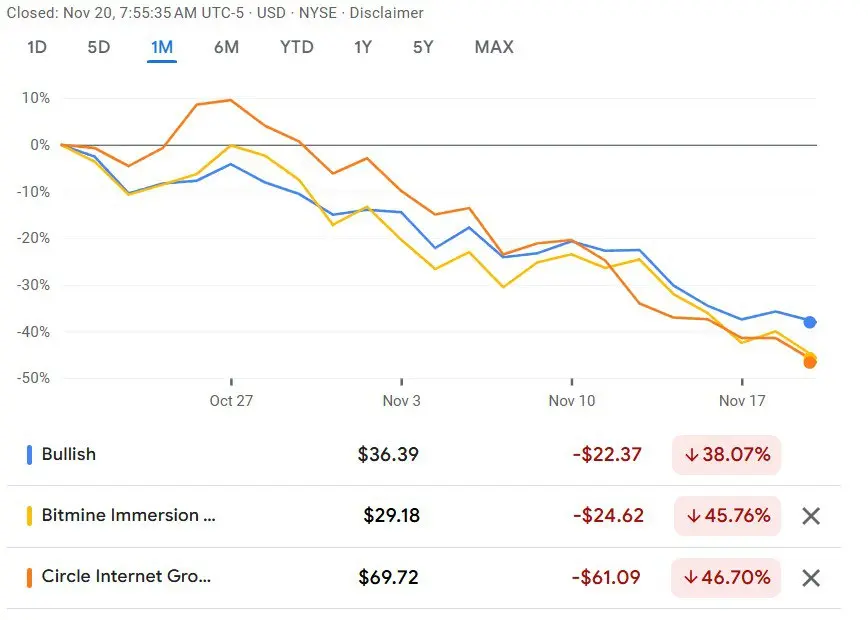Click Bullish blue color indicator
This screenshot has width=868, height=620.
pyautogui.click(x=29, y=455)
